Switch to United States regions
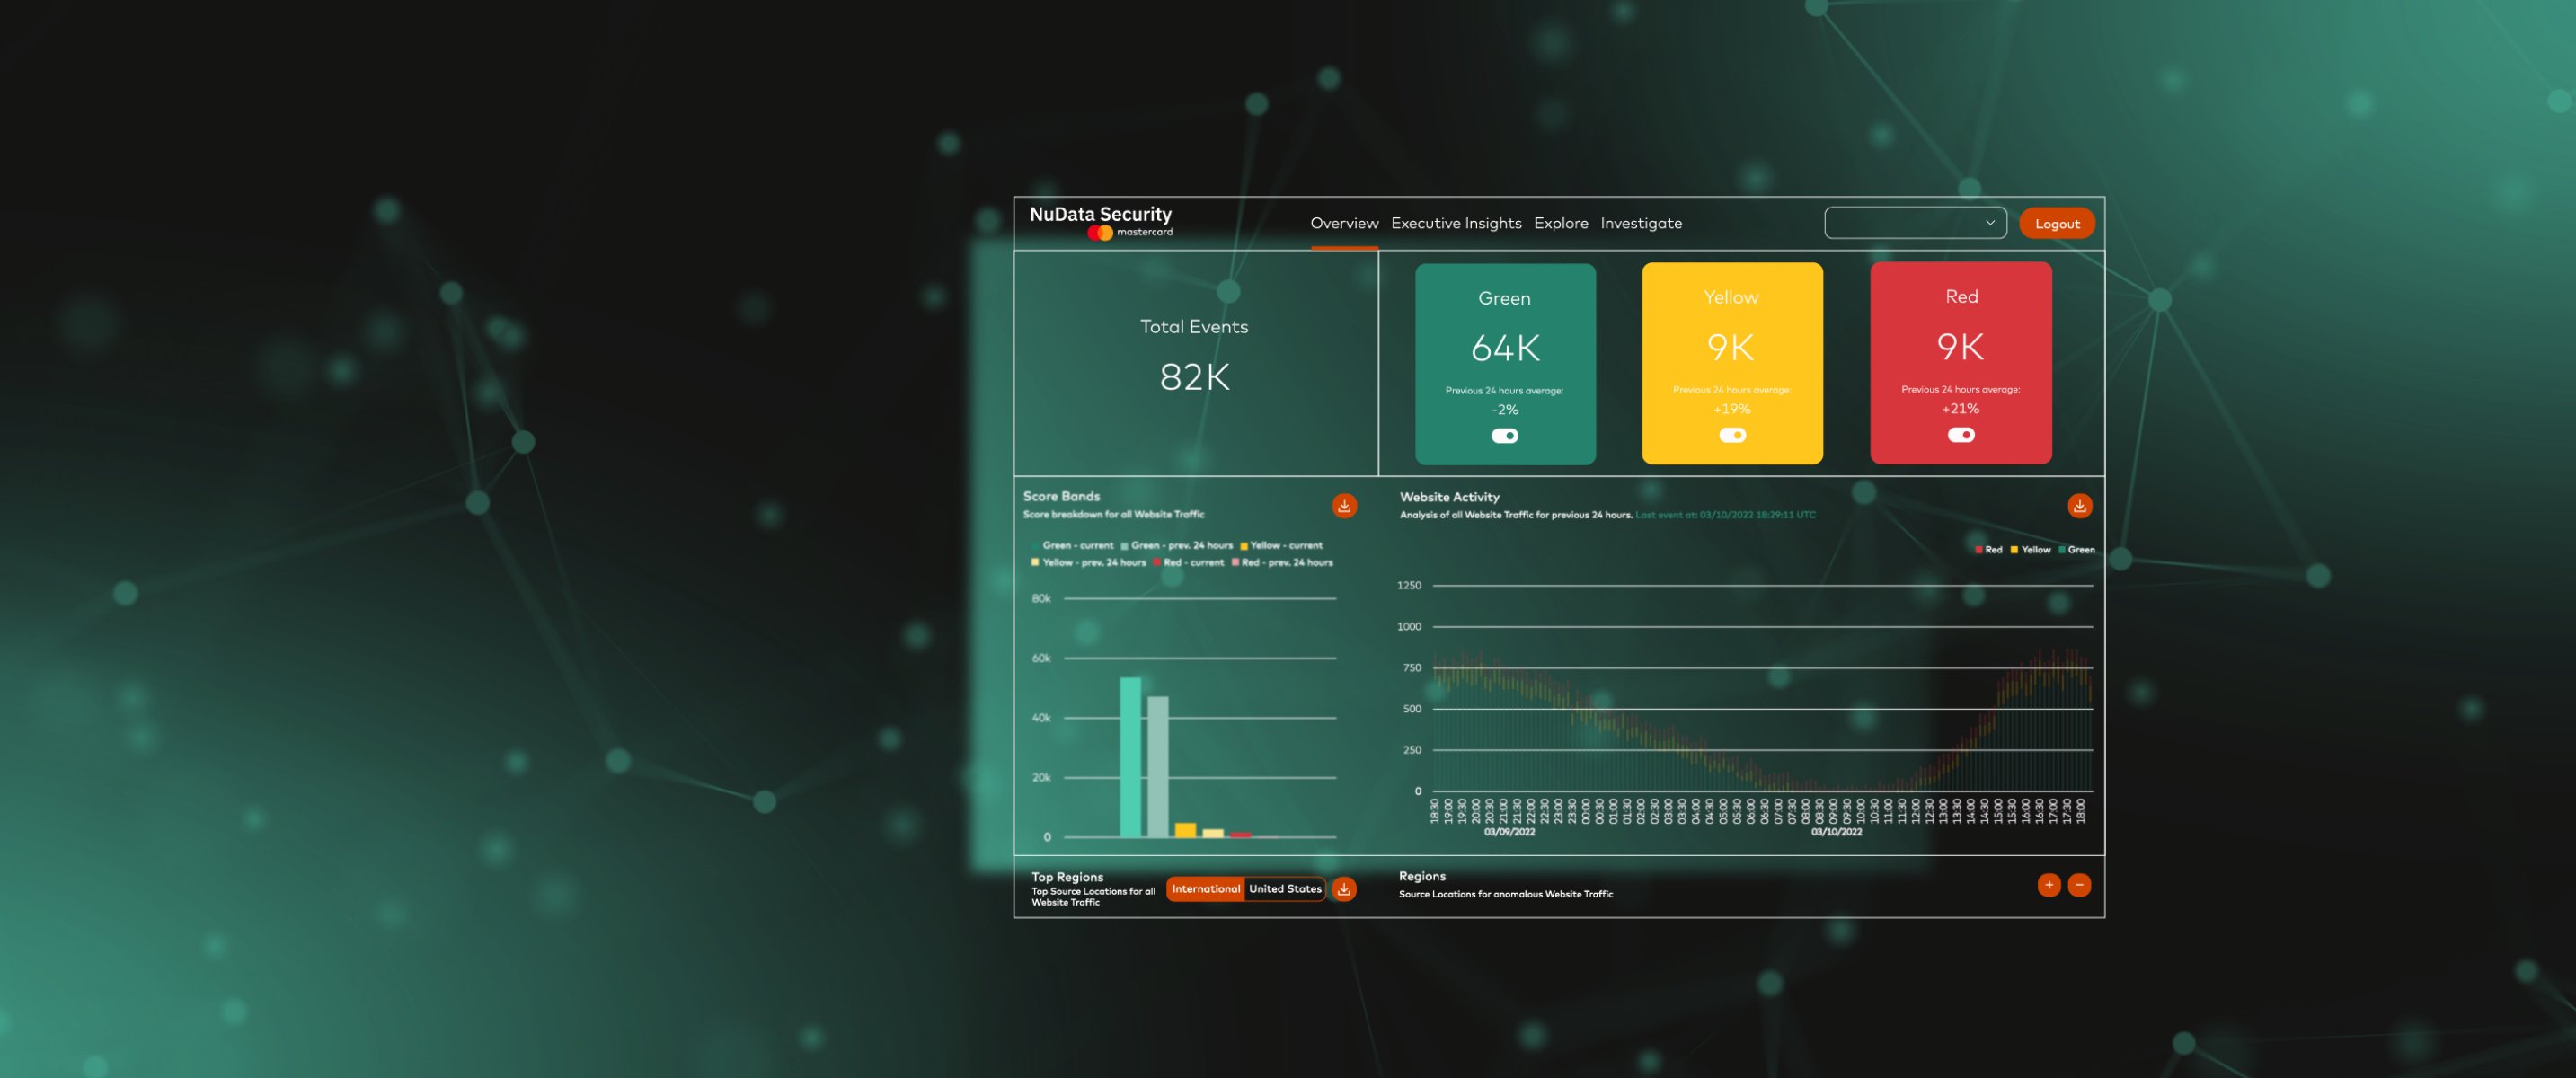 click(x=1284, y=889)
